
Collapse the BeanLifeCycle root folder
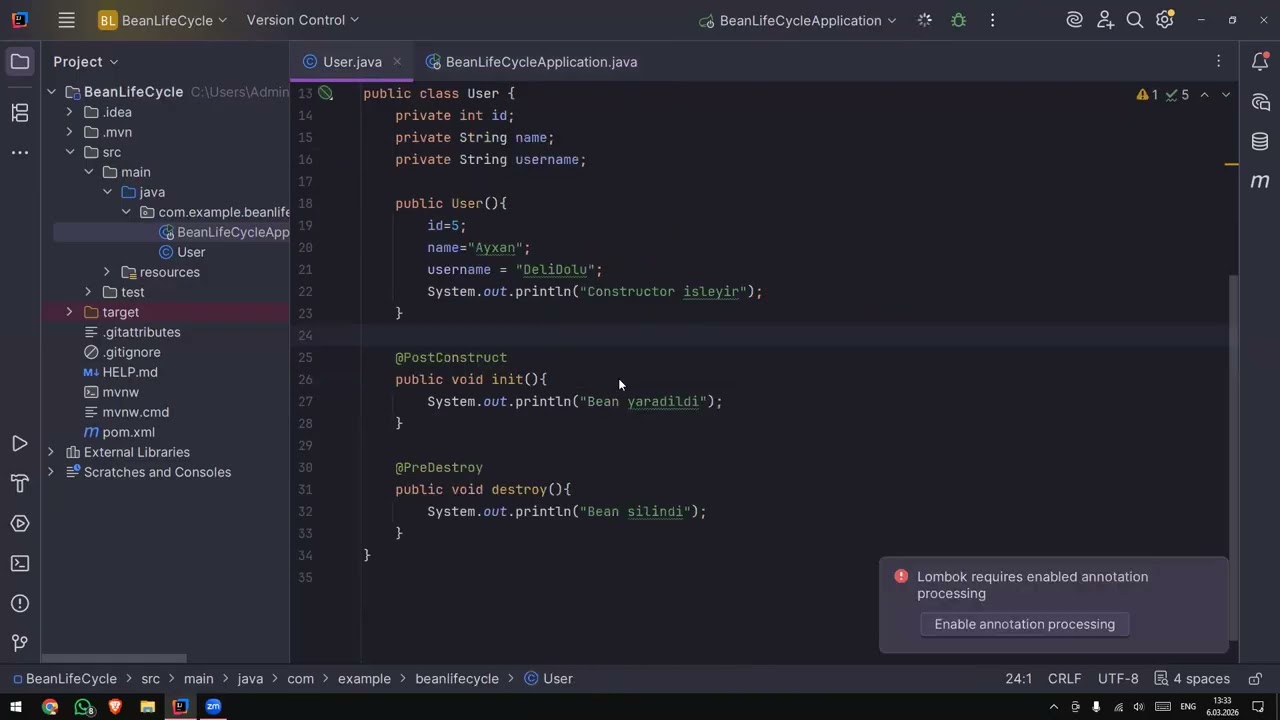tap(51, 92)
